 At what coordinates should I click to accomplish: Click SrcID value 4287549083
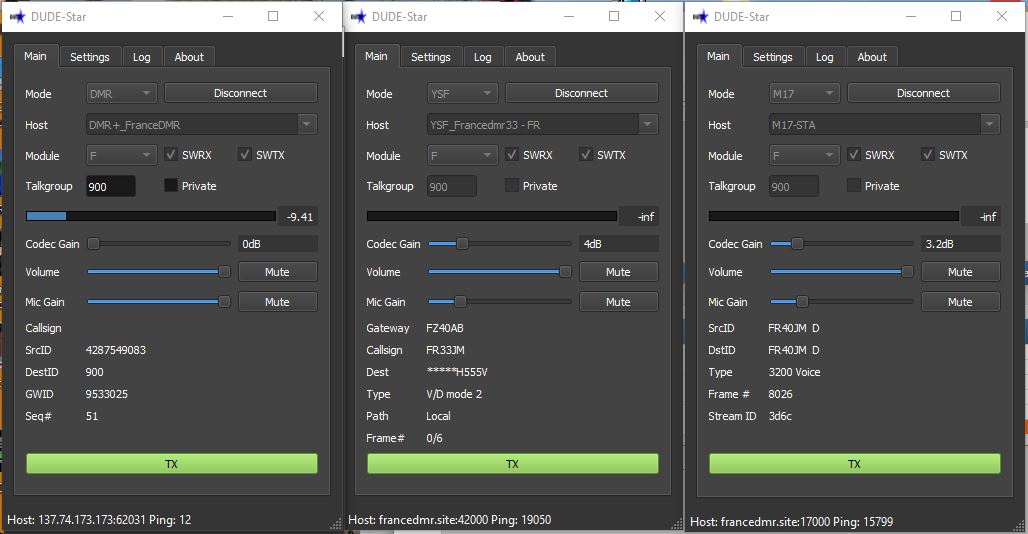click(116, 350)
